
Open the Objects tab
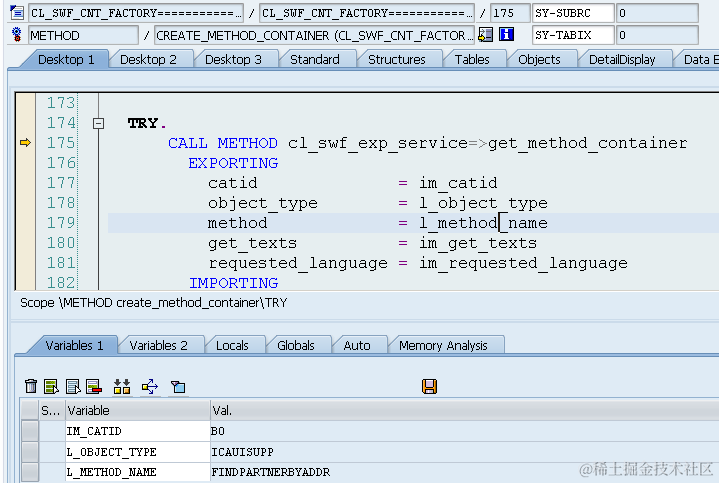tap(539, 60)
